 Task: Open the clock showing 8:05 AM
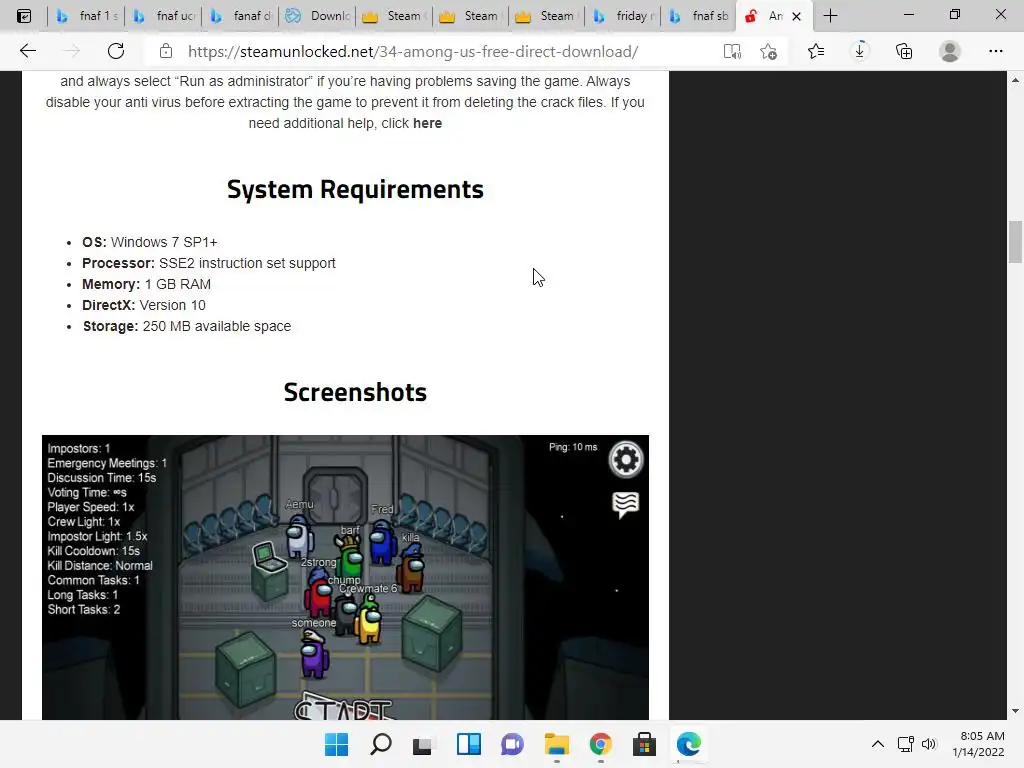tap(978, 744)
